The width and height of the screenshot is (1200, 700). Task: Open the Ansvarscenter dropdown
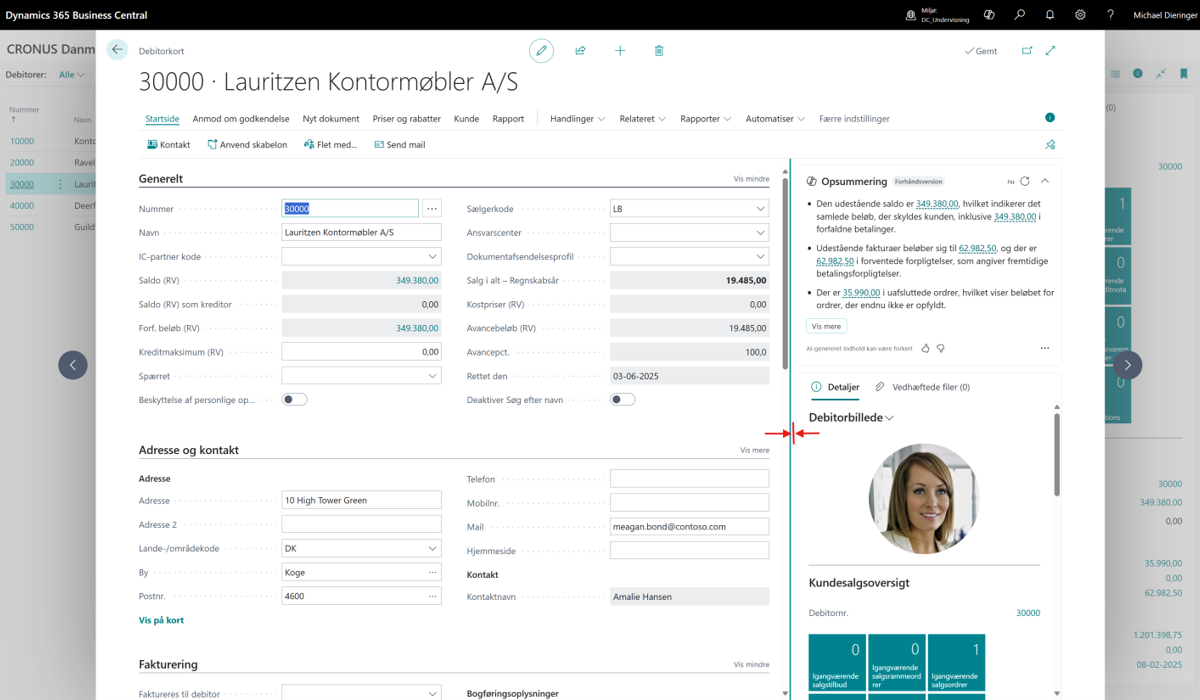click(760, 232)
